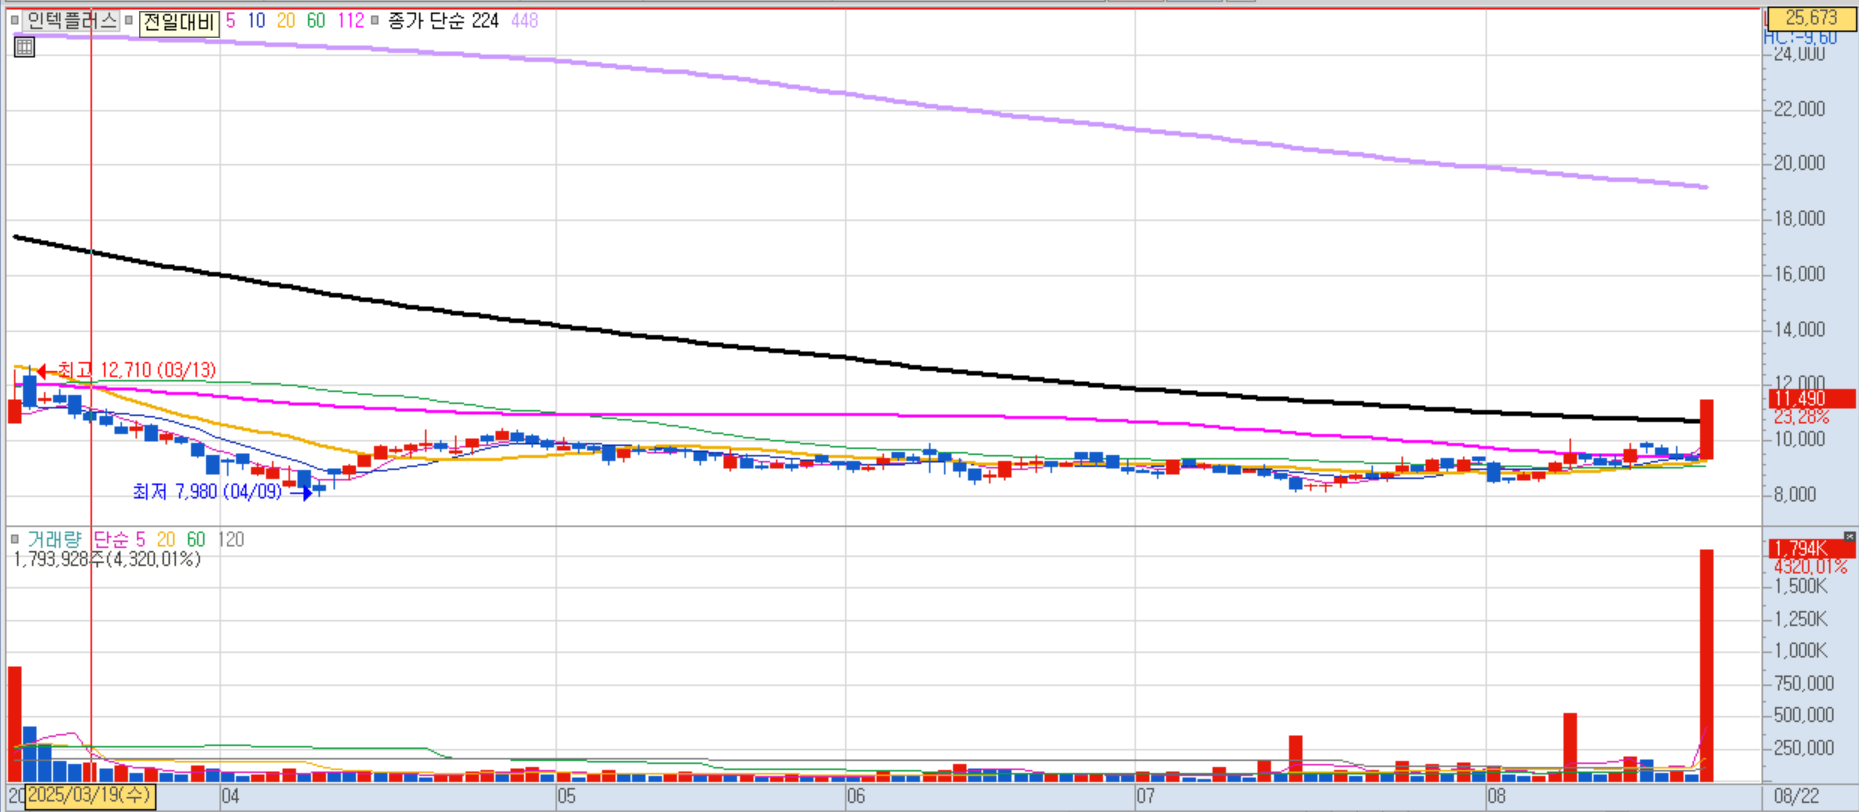Click the HC:-9.60 label on axis
The width and height of the screenshot is (1859, 812).
point(1800,37)
